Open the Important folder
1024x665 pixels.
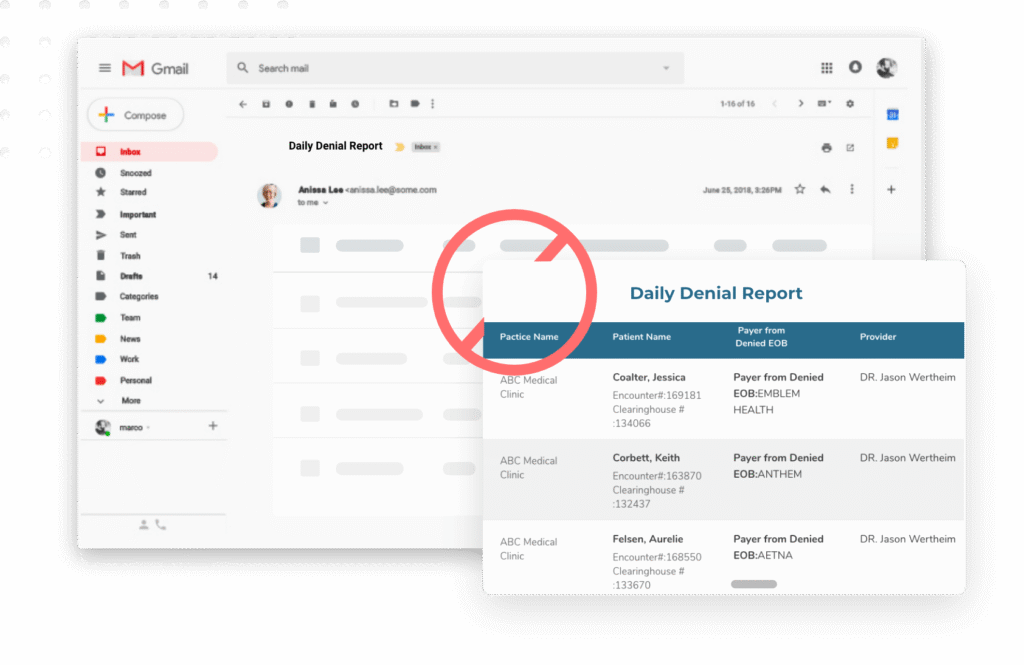[x=137, y=214]
